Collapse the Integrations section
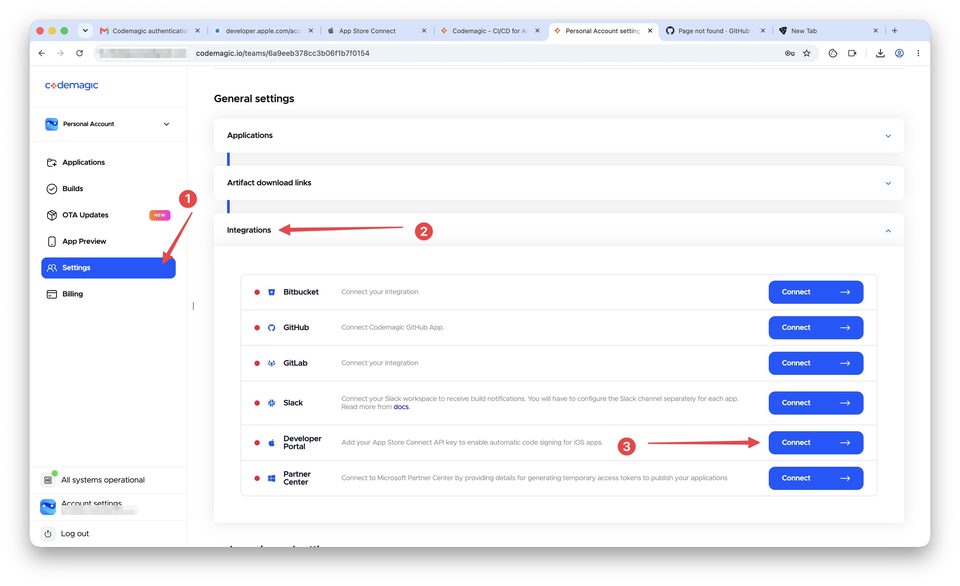 pos(558,230)
